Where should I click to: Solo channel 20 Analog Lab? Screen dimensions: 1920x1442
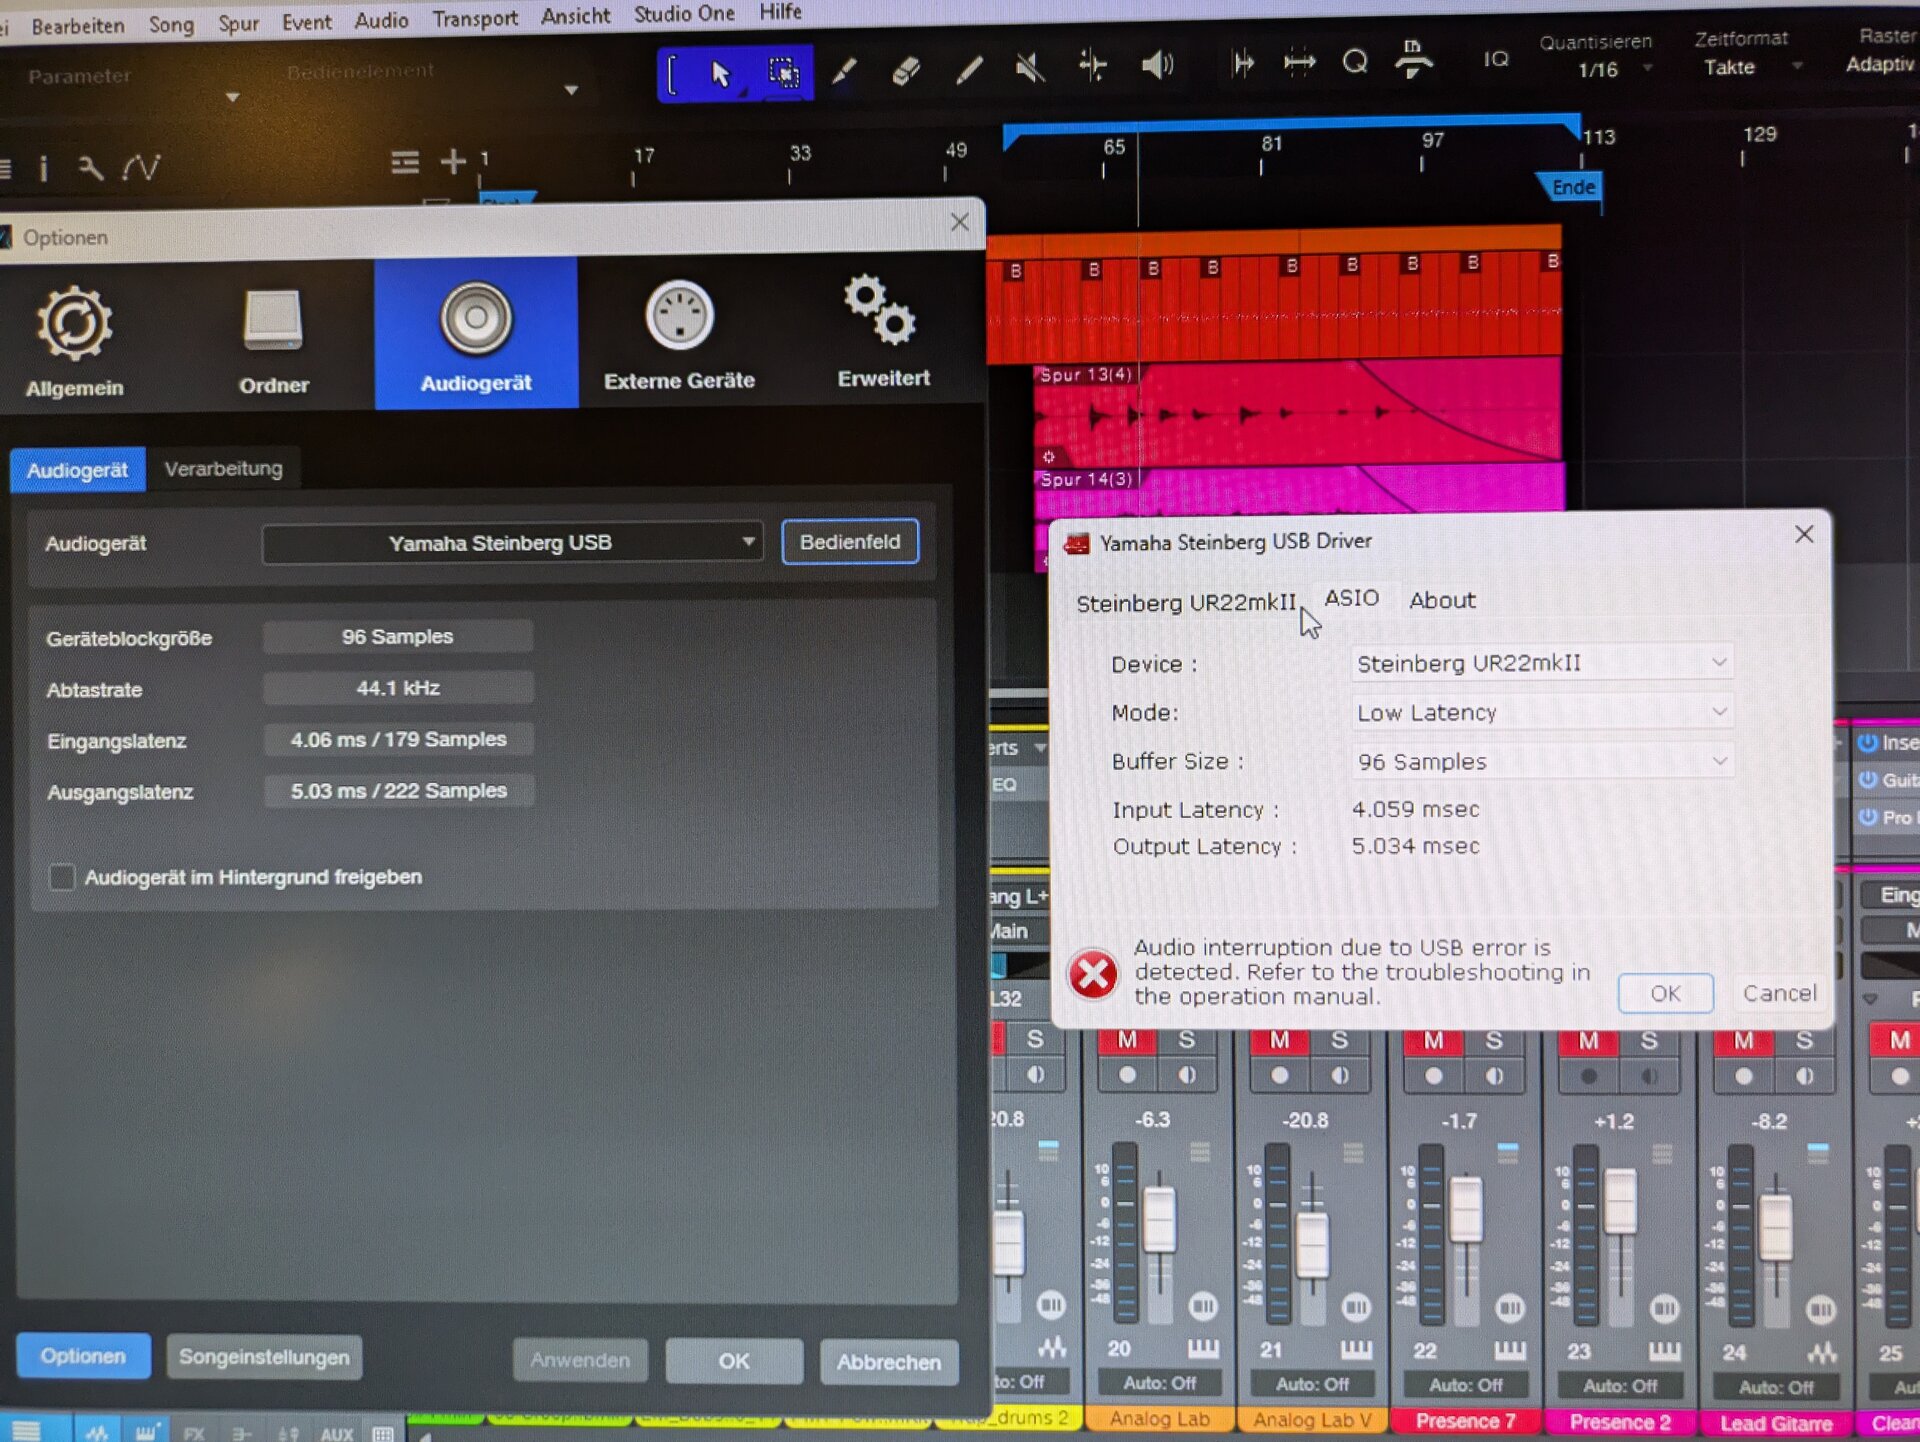(1187, 1040)
